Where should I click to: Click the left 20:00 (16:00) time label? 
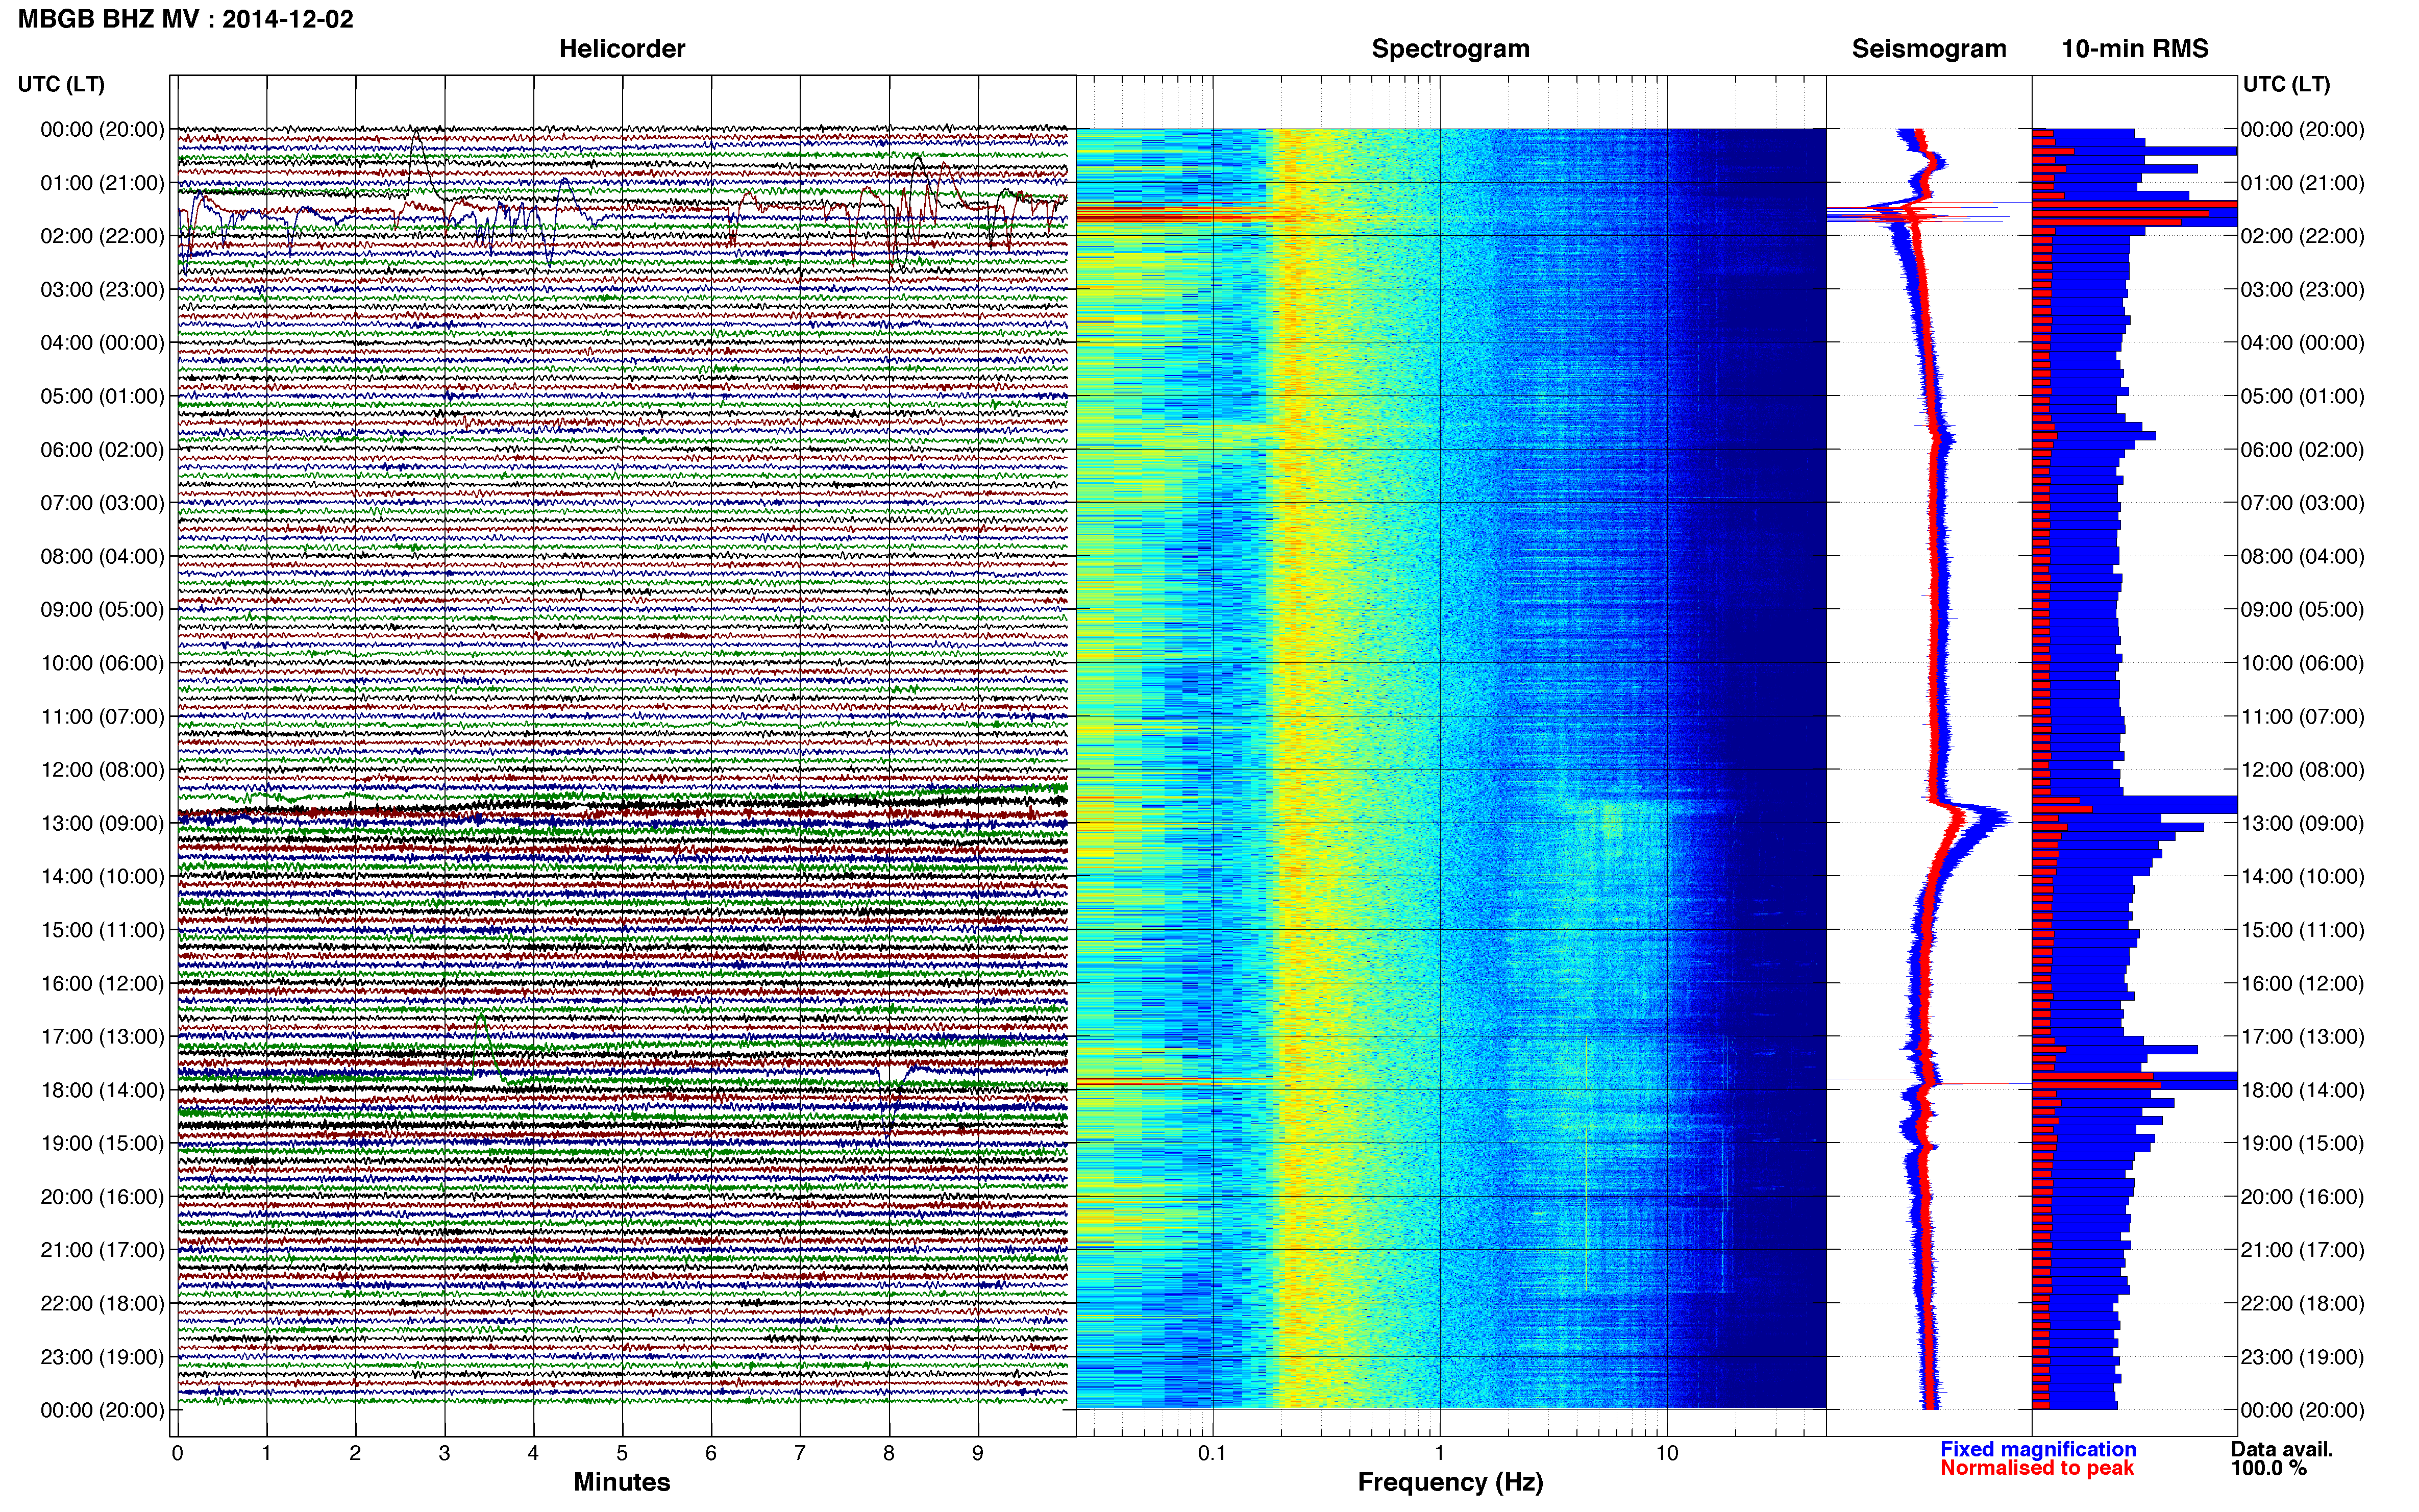(102, 1197)
